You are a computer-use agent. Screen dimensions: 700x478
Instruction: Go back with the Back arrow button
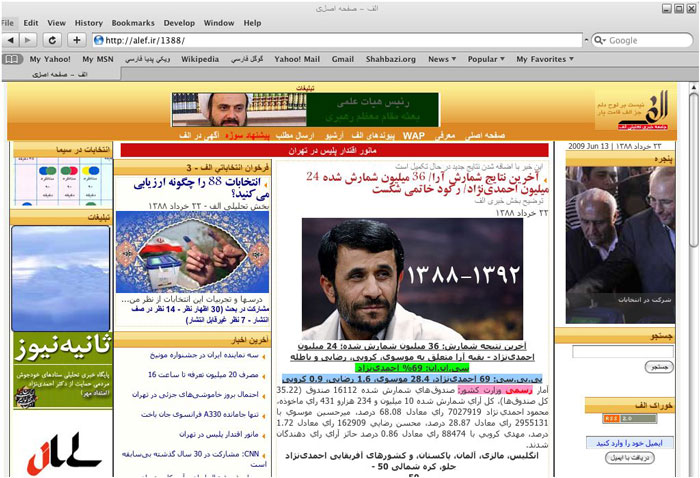point(10,40)
